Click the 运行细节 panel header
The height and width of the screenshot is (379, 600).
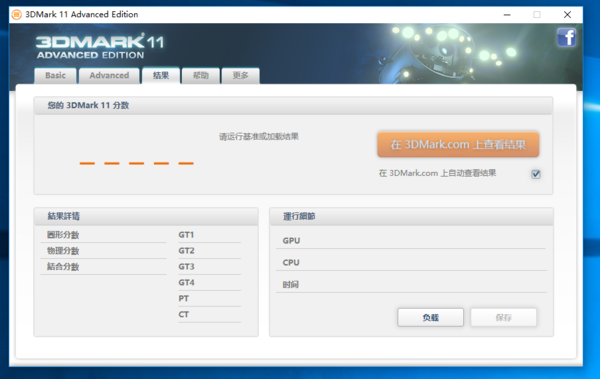pos(411,216)
